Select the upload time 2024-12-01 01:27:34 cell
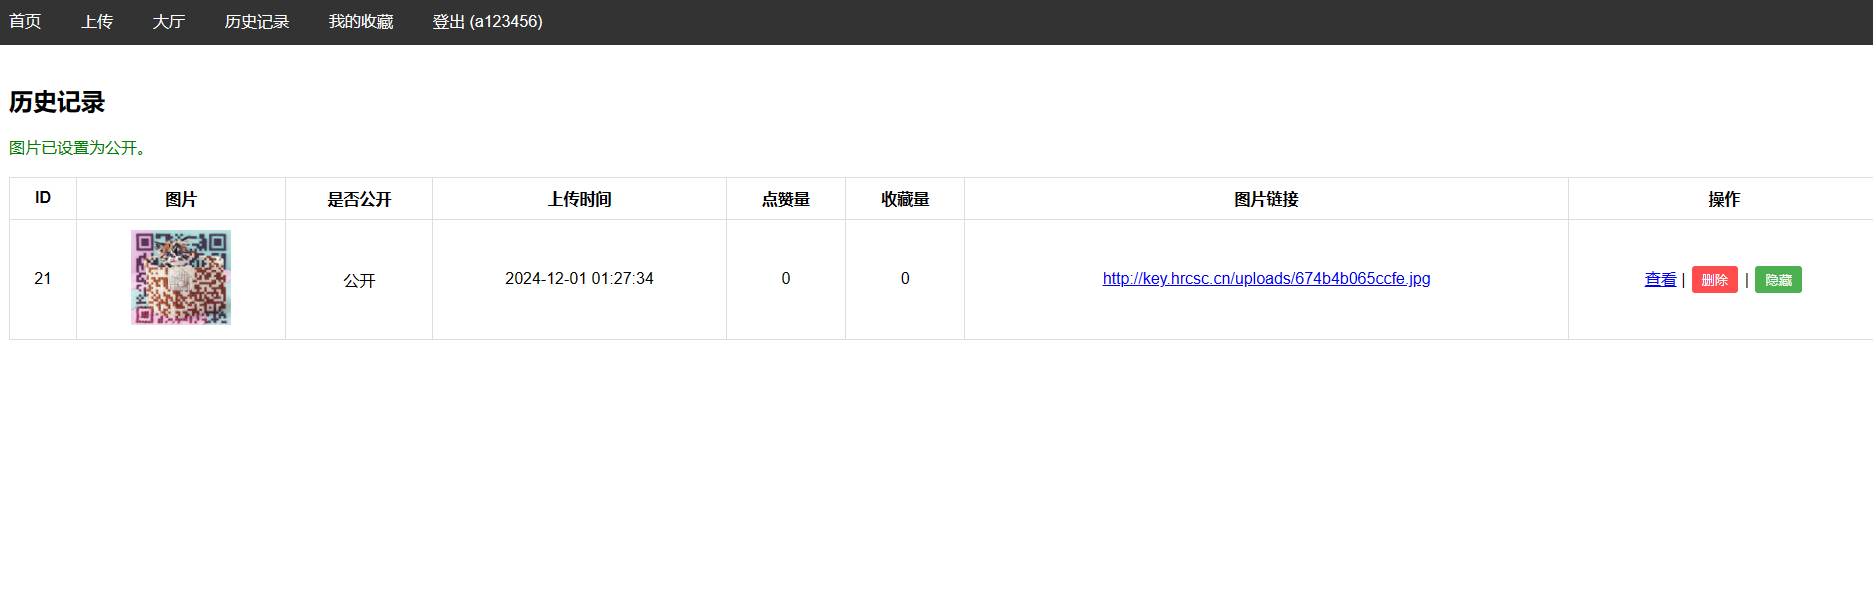 579,279
